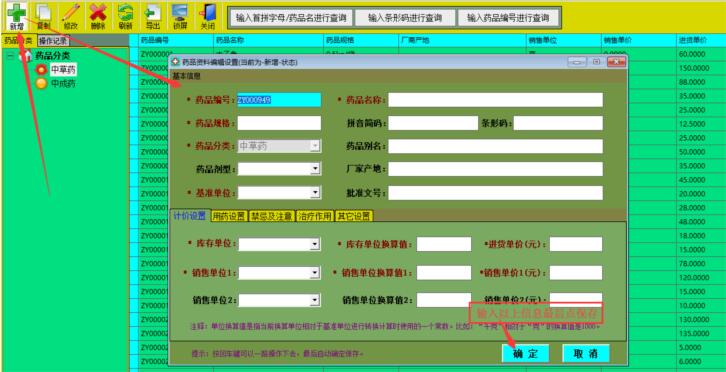Select the 复制 copy toolbar icon
The height and width of the screenshot is (372, 726).
[44, 17]
